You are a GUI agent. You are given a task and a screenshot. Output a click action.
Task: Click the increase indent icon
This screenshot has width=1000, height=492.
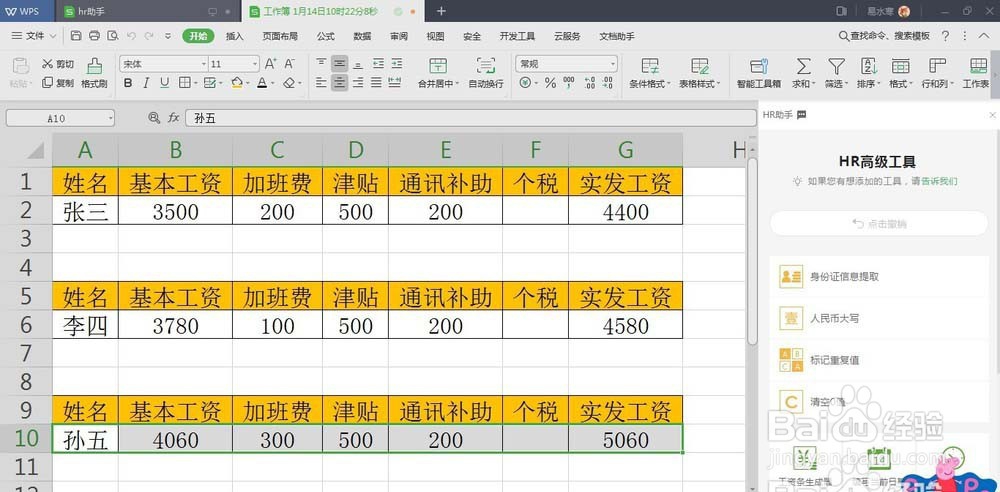pyautogui.click(x=397, y=63)
